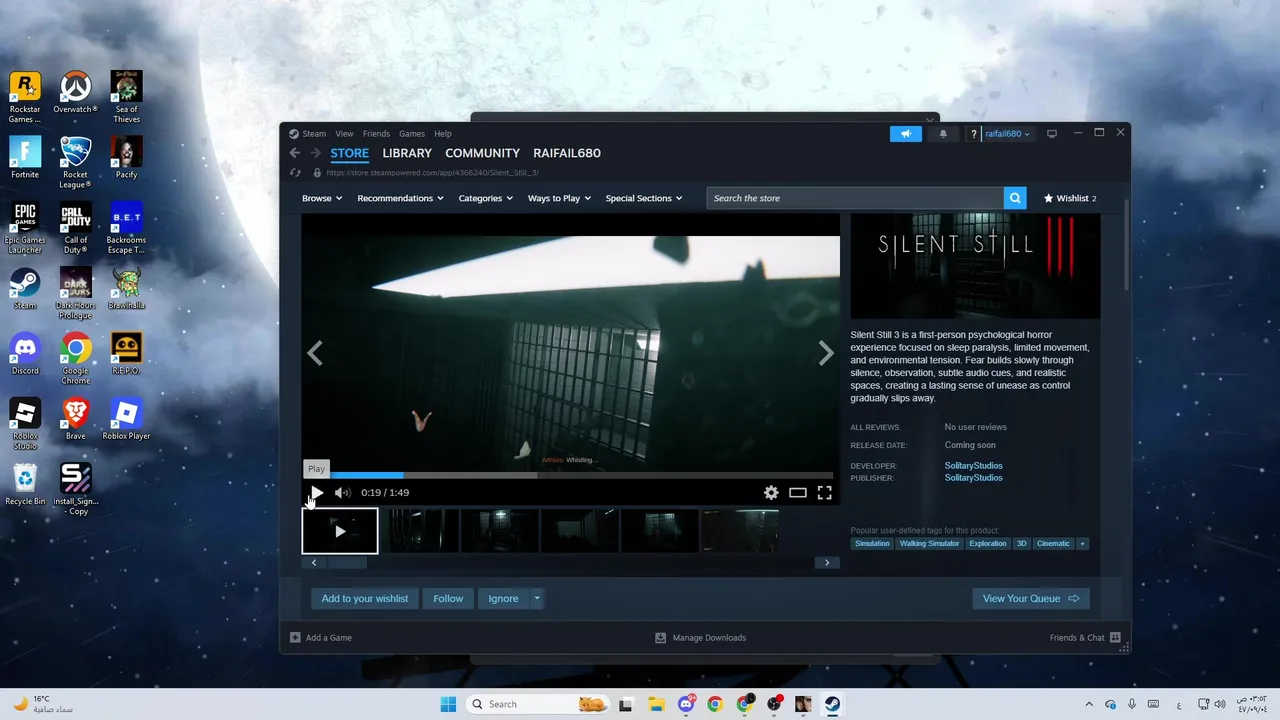Click Add a Game
Screen dimensions: 1280x720
321,637
